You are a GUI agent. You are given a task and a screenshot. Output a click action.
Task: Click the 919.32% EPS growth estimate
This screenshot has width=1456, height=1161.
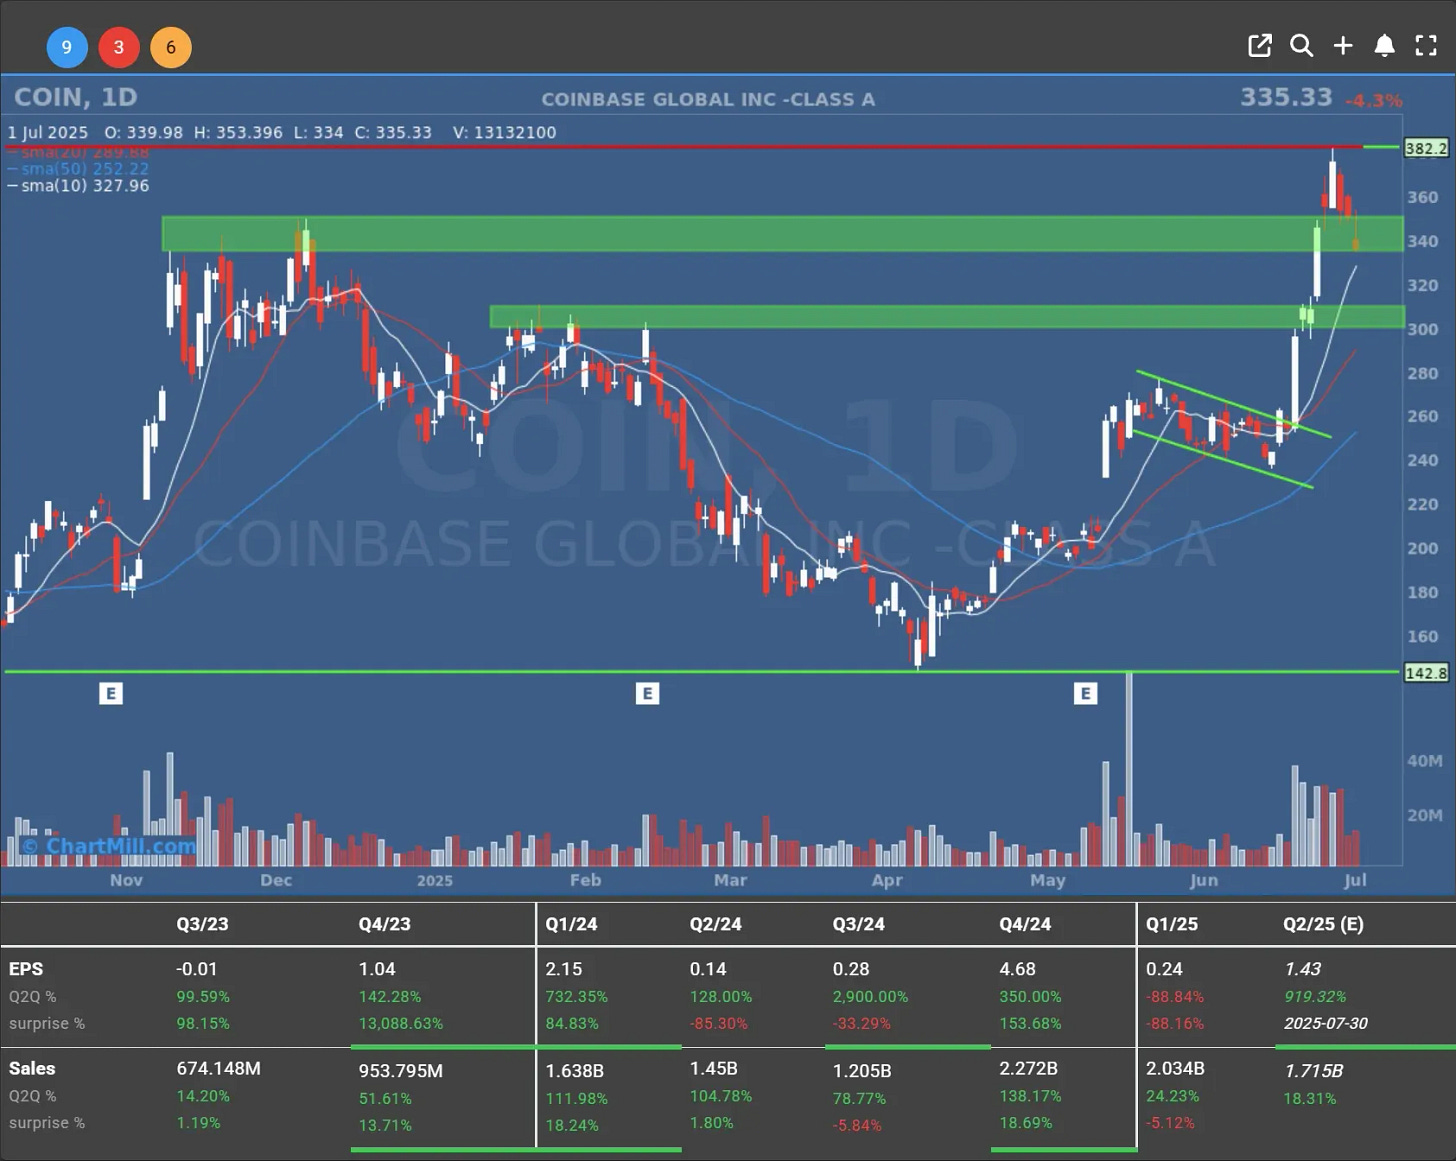click(x=1314, y=997)
